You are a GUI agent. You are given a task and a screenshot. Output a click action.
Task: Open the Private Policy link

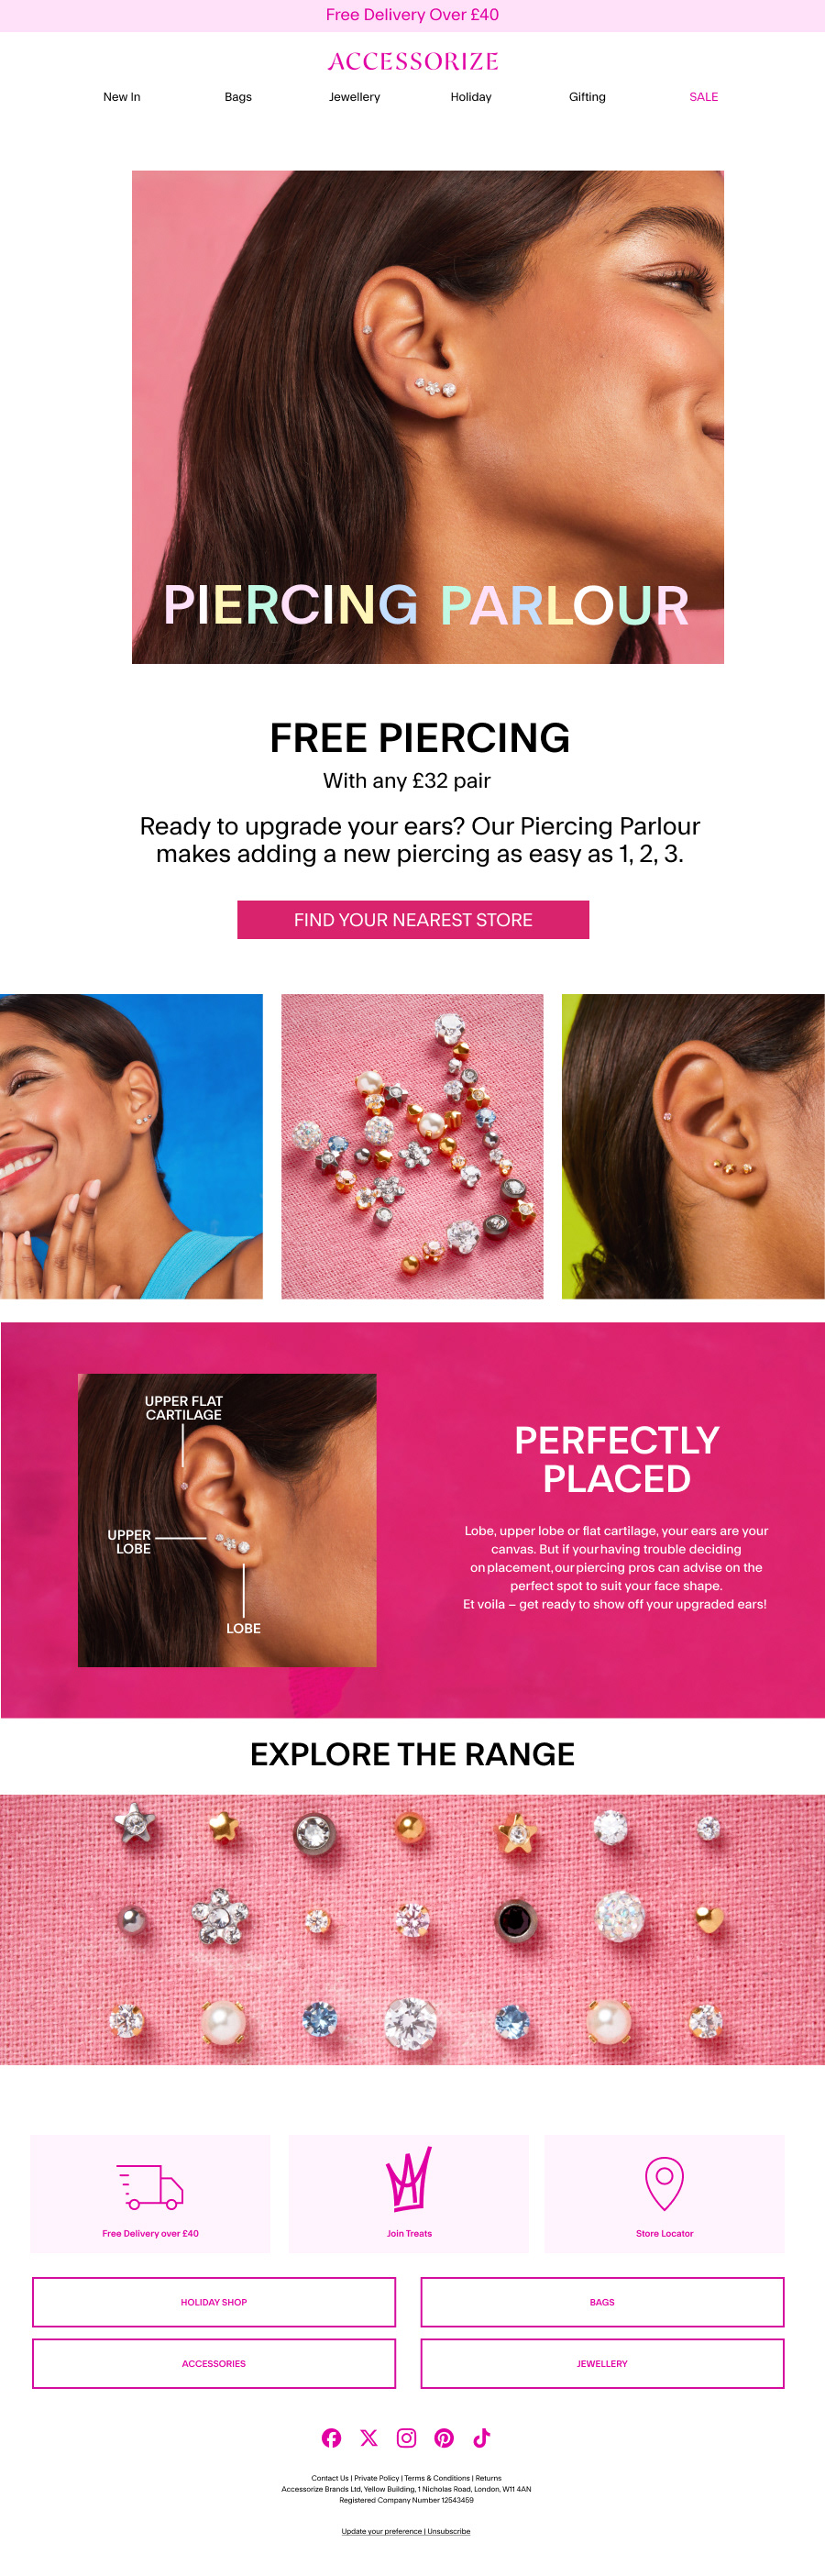(x=376, y=2478)
